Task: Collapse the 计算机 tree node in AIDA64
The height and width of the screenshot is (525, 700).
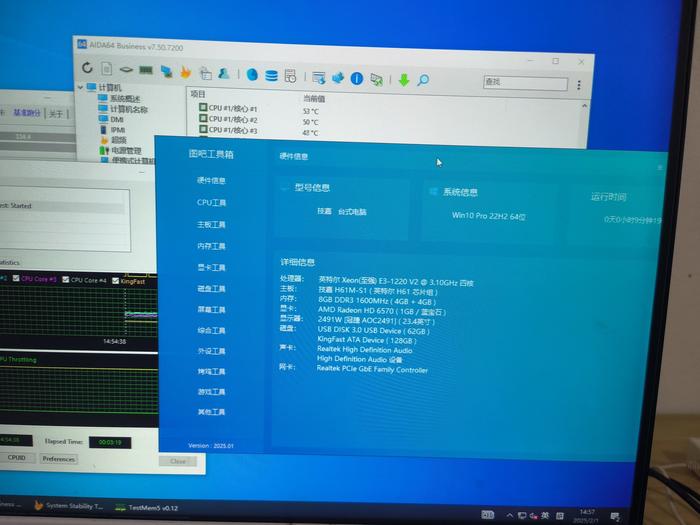Action: [80, 87]
